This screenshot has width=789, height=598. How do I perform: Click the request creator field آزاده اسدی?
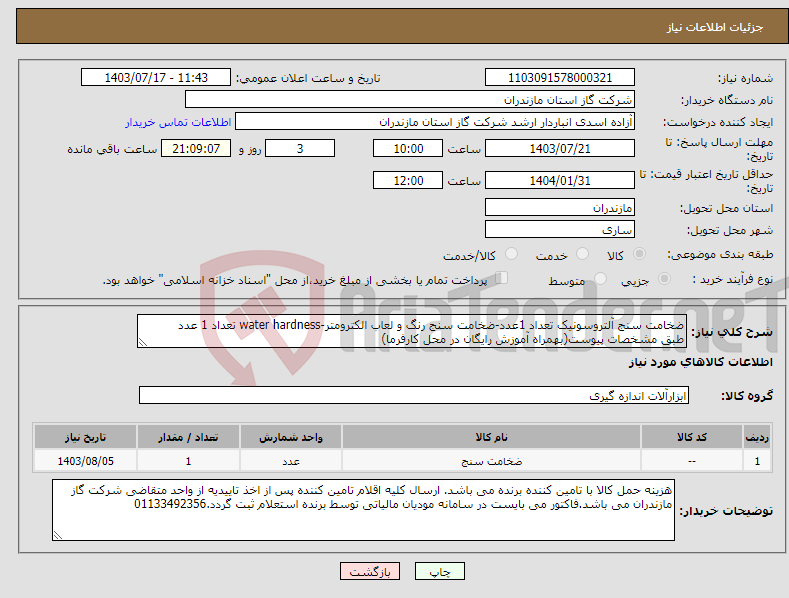(435, 122)
